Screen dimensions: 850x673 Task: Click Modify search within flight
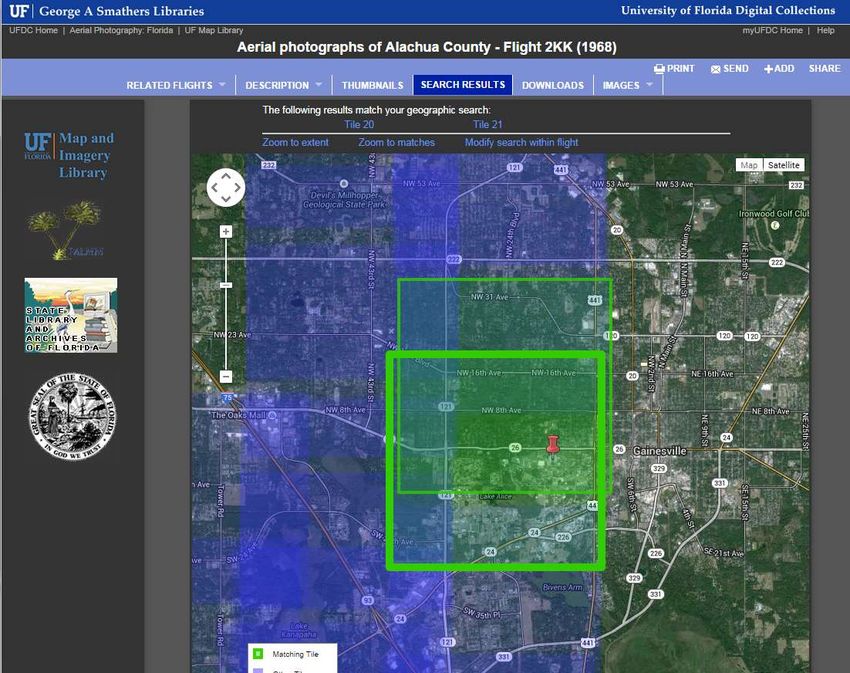(521, 142)
